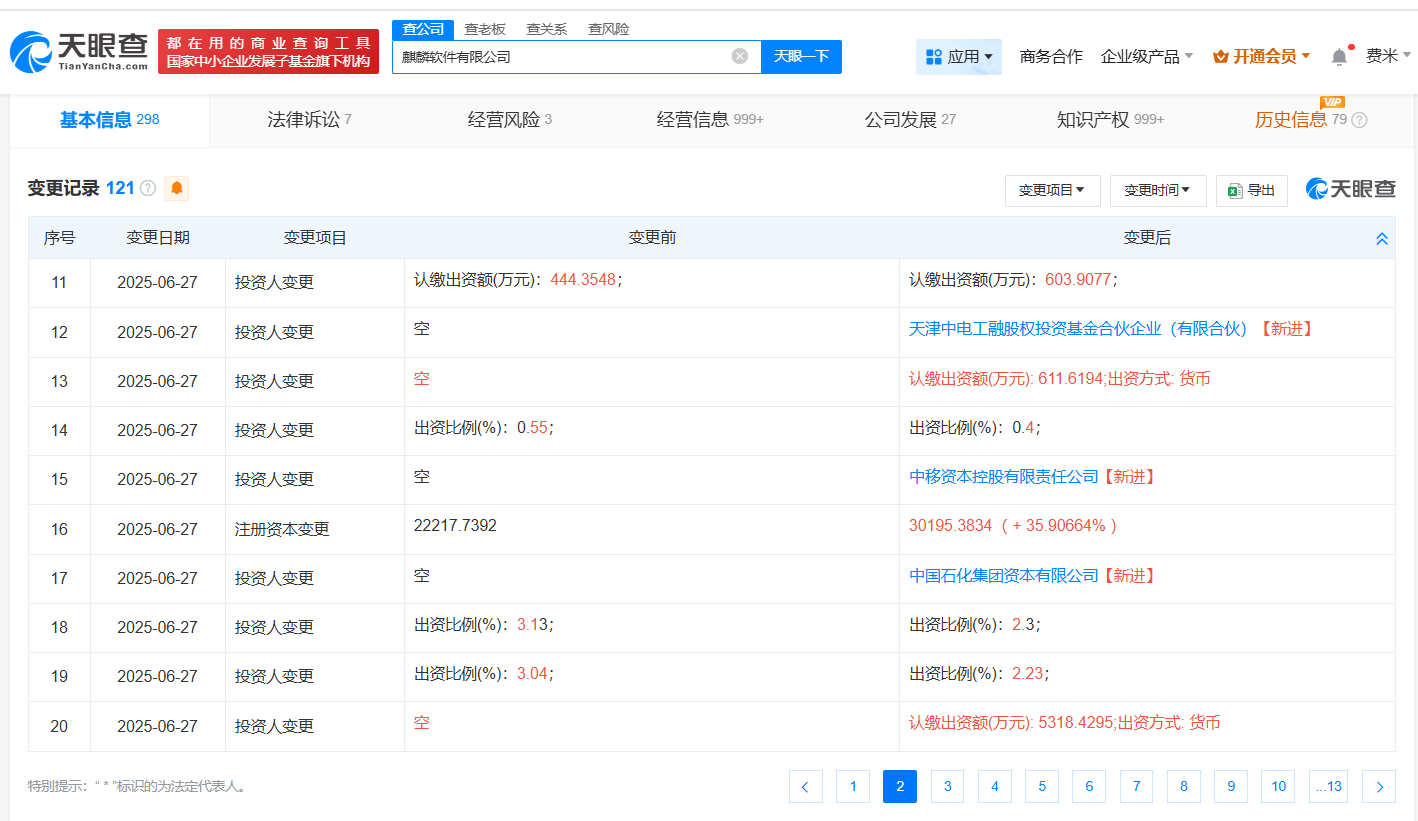Click the value 30195.3834 (+35.90664%)

coord(1013,525)
